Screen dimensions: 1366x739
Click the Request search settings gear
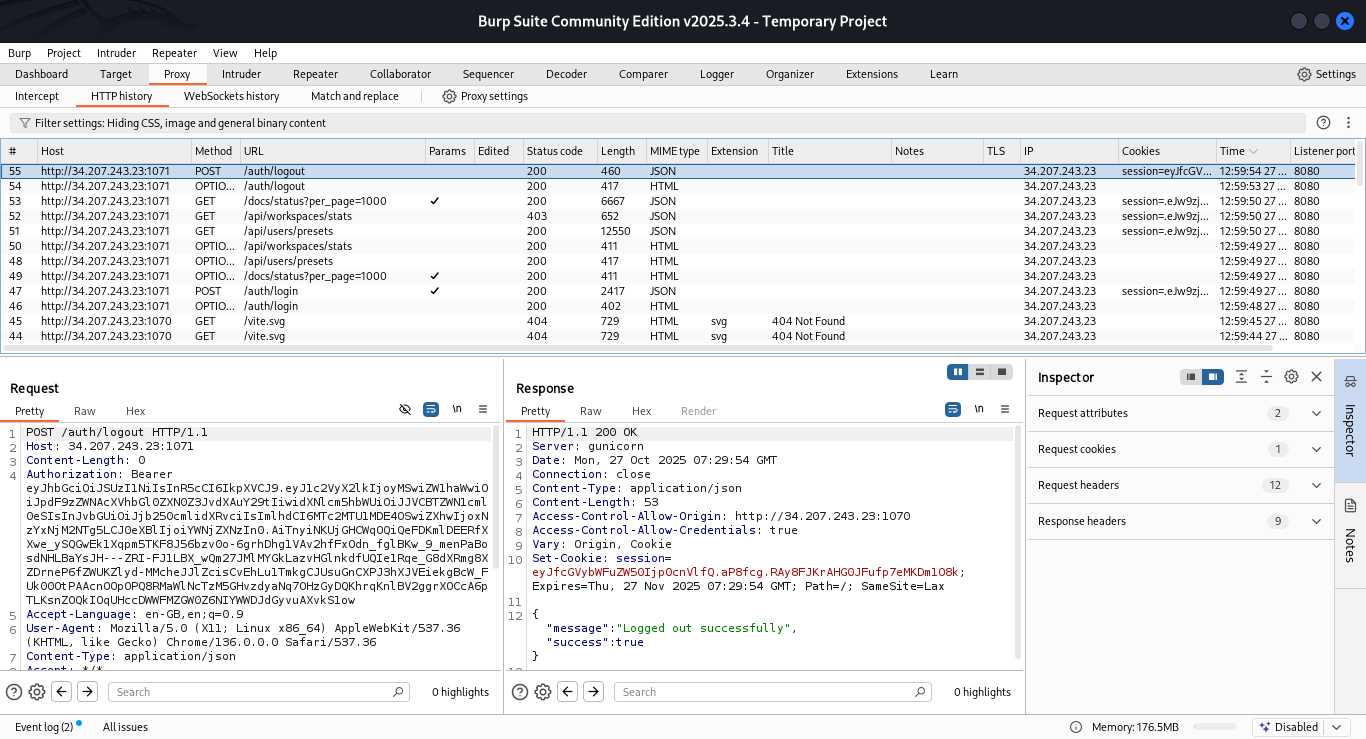(37, 692)
